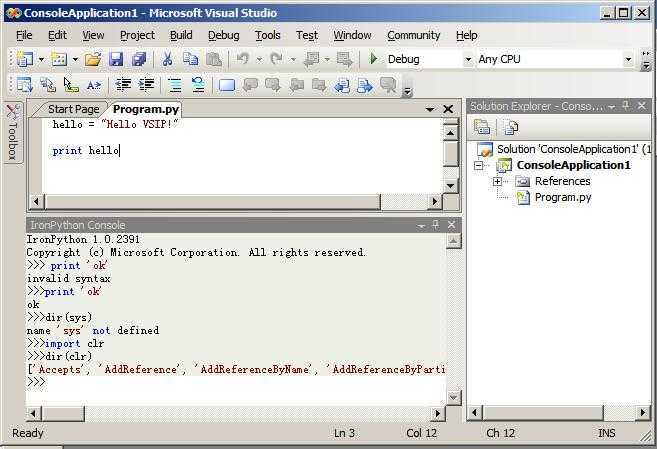Click the empty console prompt line

pos(235,382)
